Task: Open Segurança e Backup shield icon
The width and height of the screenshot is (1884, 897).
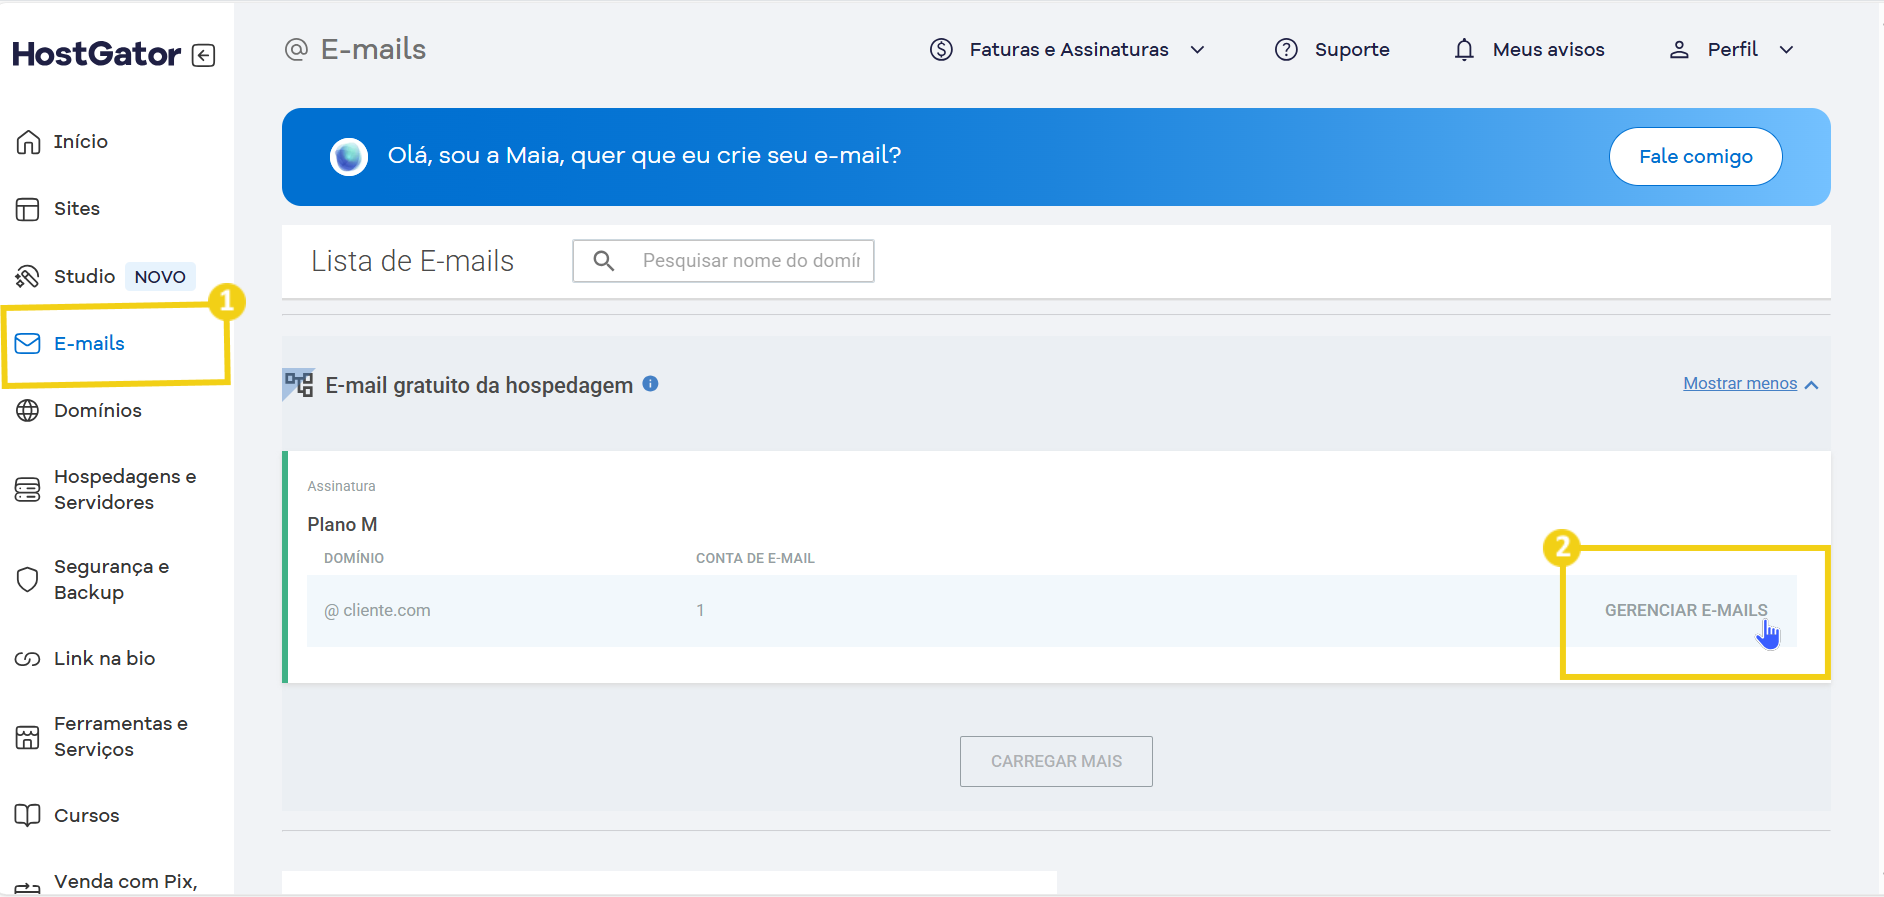Action: click(28, 579)
